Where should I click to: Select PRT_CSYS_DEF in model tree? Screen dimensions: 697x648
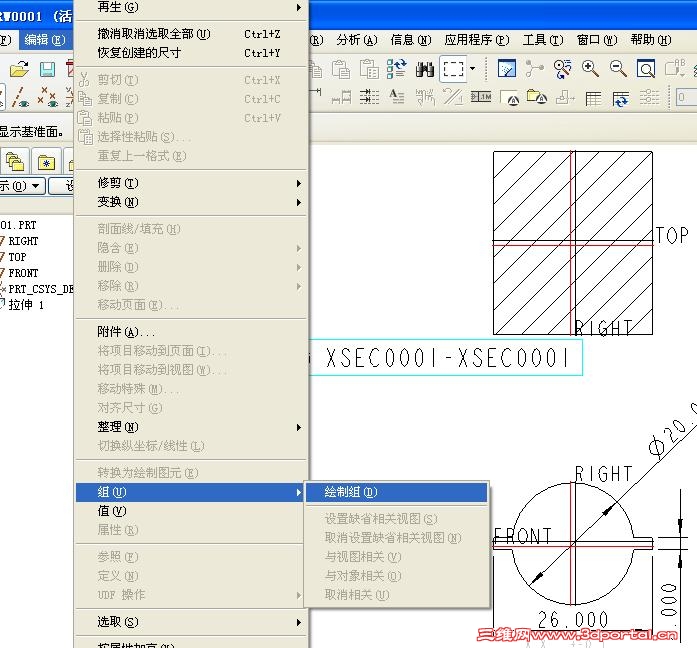[40, 289]
